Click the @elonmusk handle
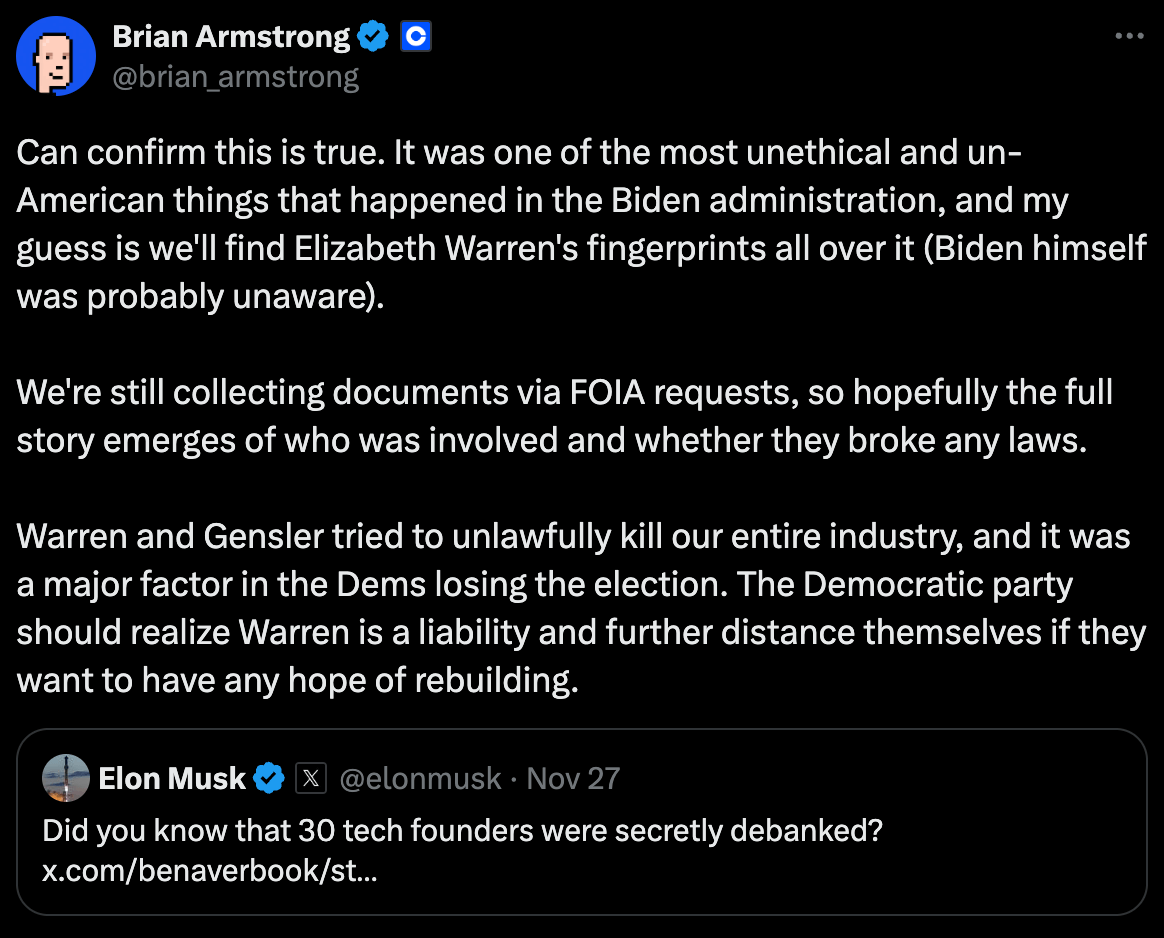This screenshot has height=938, width=1164. (x=420, y=778)
